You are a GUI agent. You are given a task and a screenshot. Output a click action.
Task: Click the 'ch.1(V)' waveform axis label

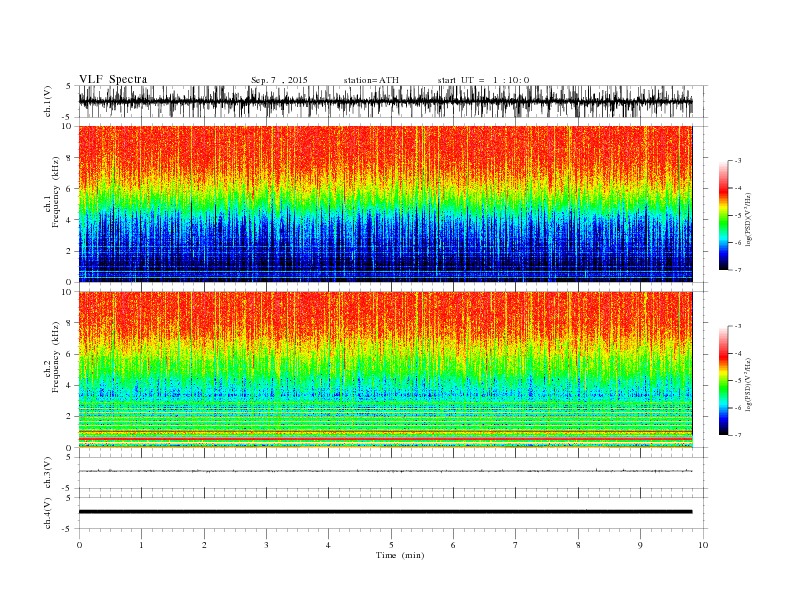coord(48,102)
